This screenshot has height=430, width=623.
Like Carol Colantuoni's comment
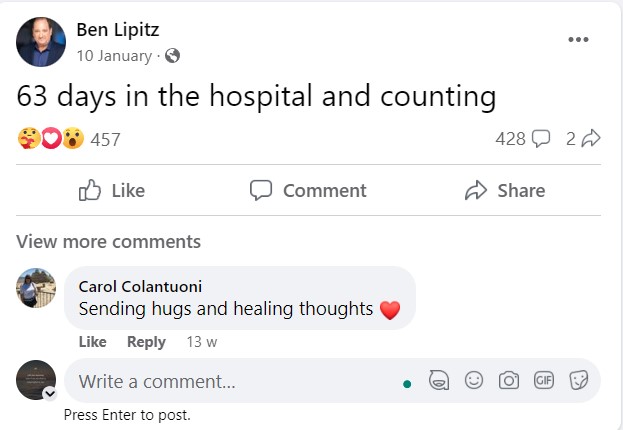click(92, 342)
